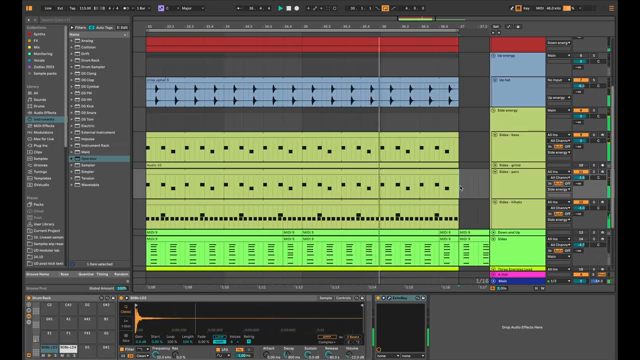
Task: Adjust the filter Frequency knob
Action: 156,356
